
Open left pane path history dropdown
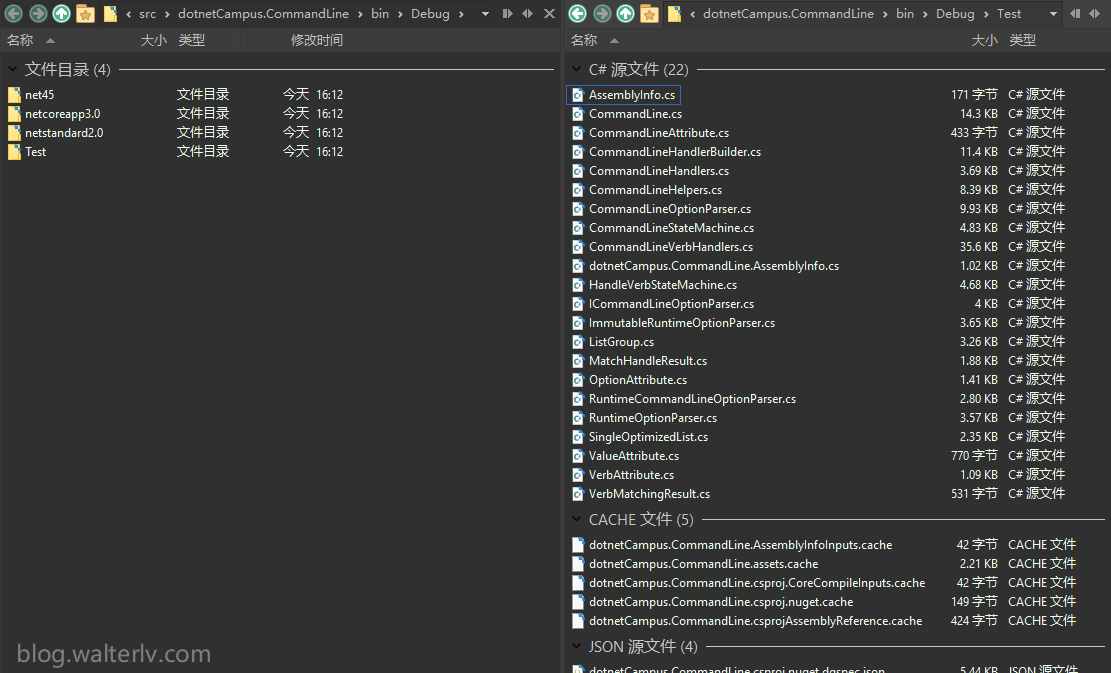(485, 14)
